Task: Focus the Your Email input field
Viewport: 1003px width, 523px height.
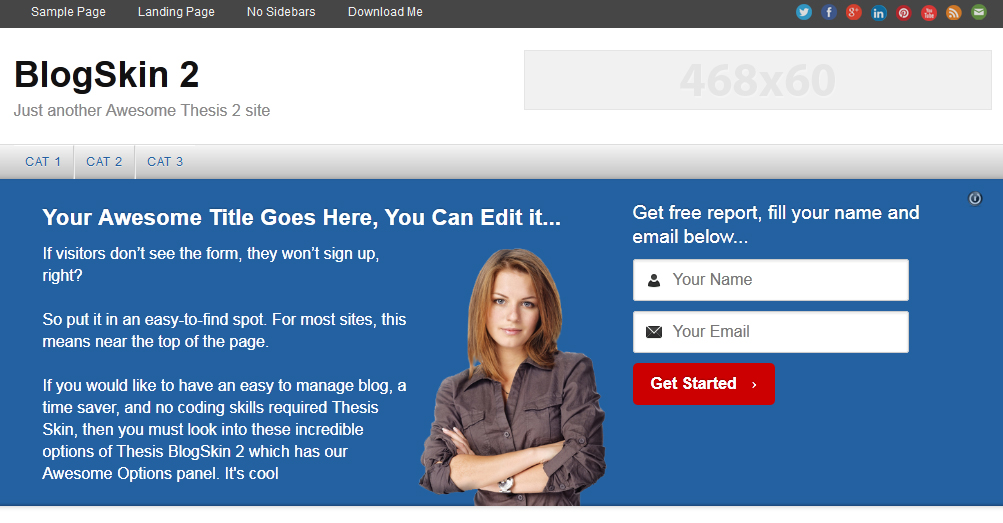Action: tap(771, 332)
